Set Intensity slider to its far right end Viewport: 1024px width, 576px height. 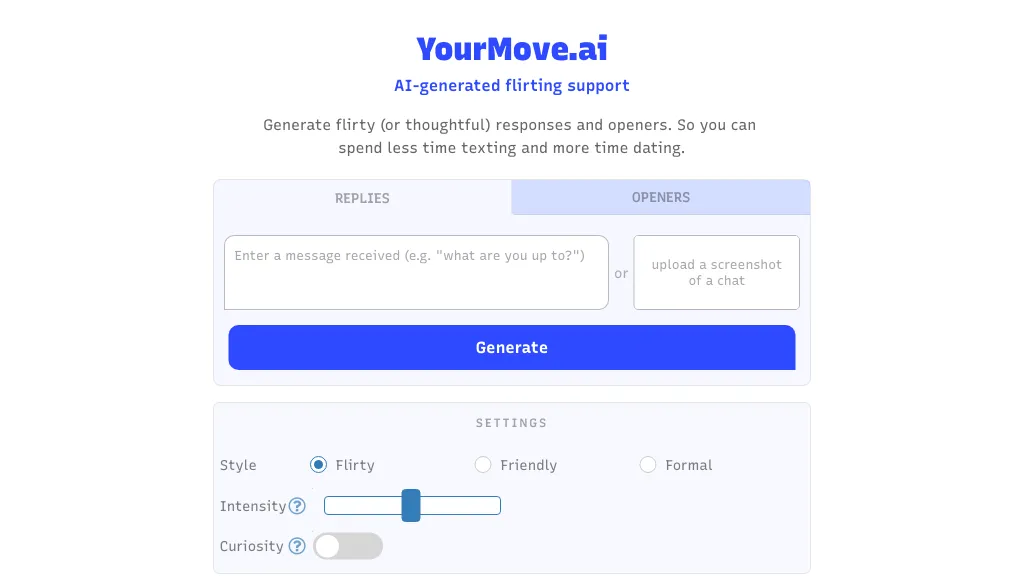498,506
